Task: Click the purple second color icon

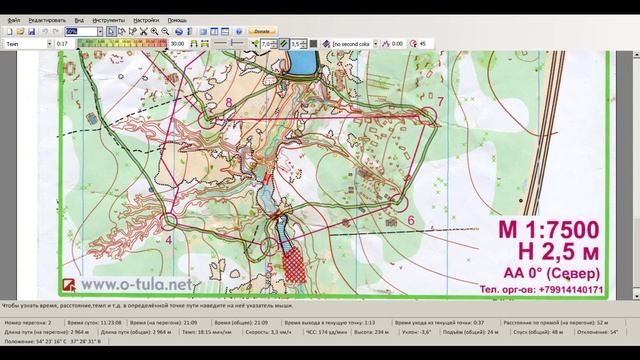Action: 326,44
